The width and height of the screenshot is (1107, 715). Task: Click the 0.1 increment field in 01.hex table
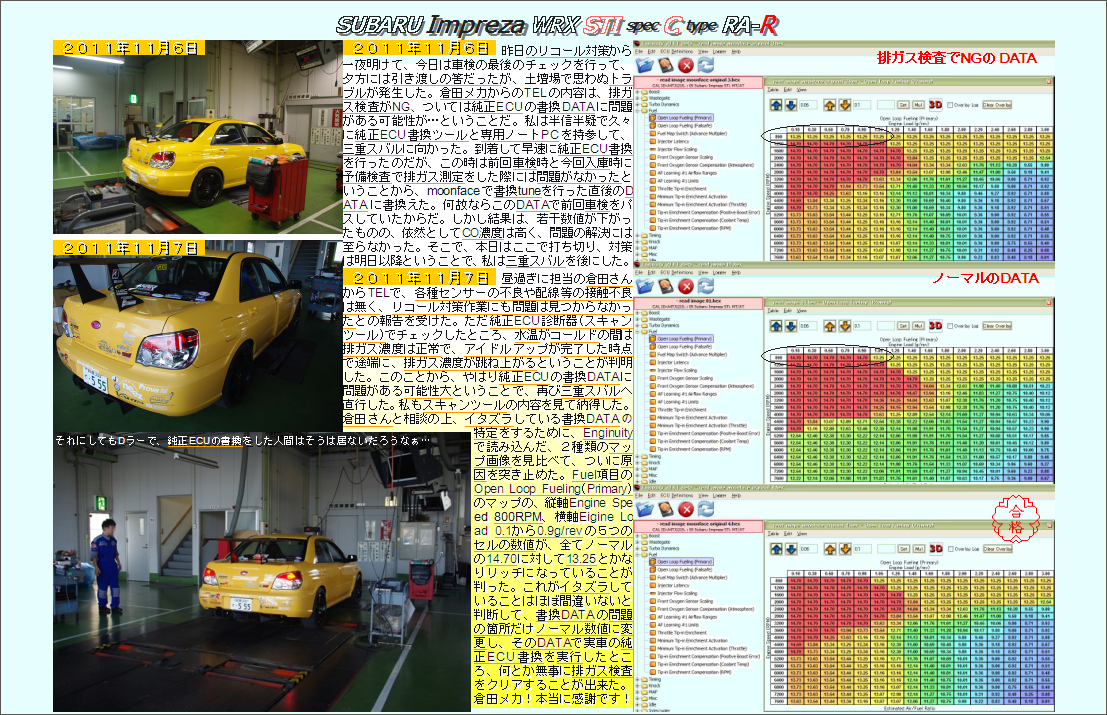(862, 326)
